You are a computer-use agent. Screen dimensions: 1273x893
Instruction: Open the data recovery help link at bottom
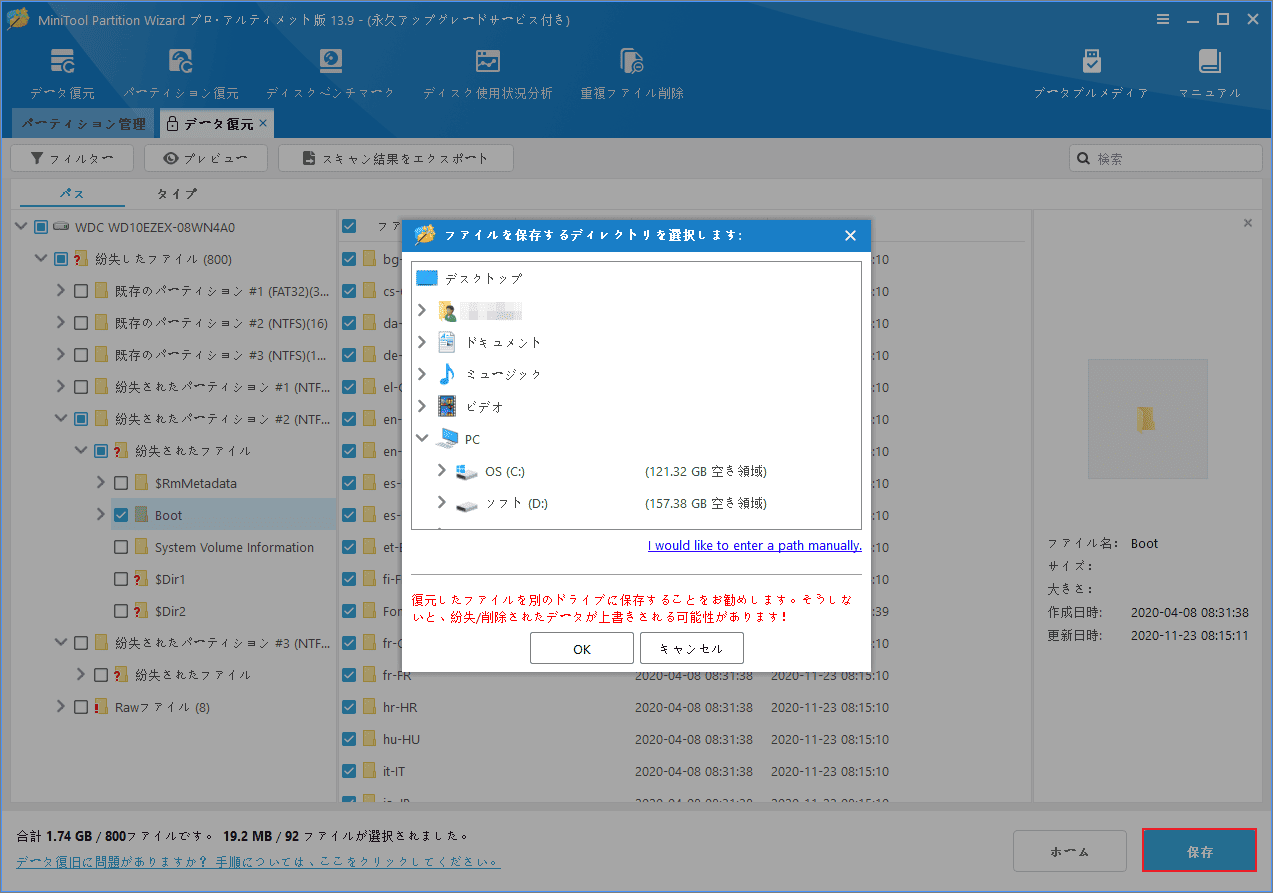258,861
